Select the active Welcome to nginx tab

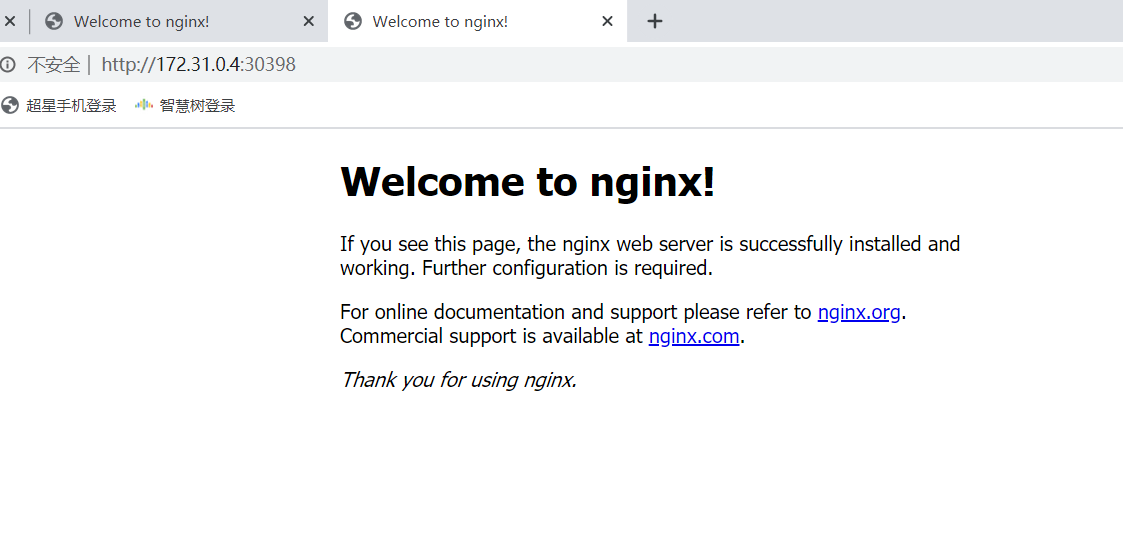pos(478,21)
